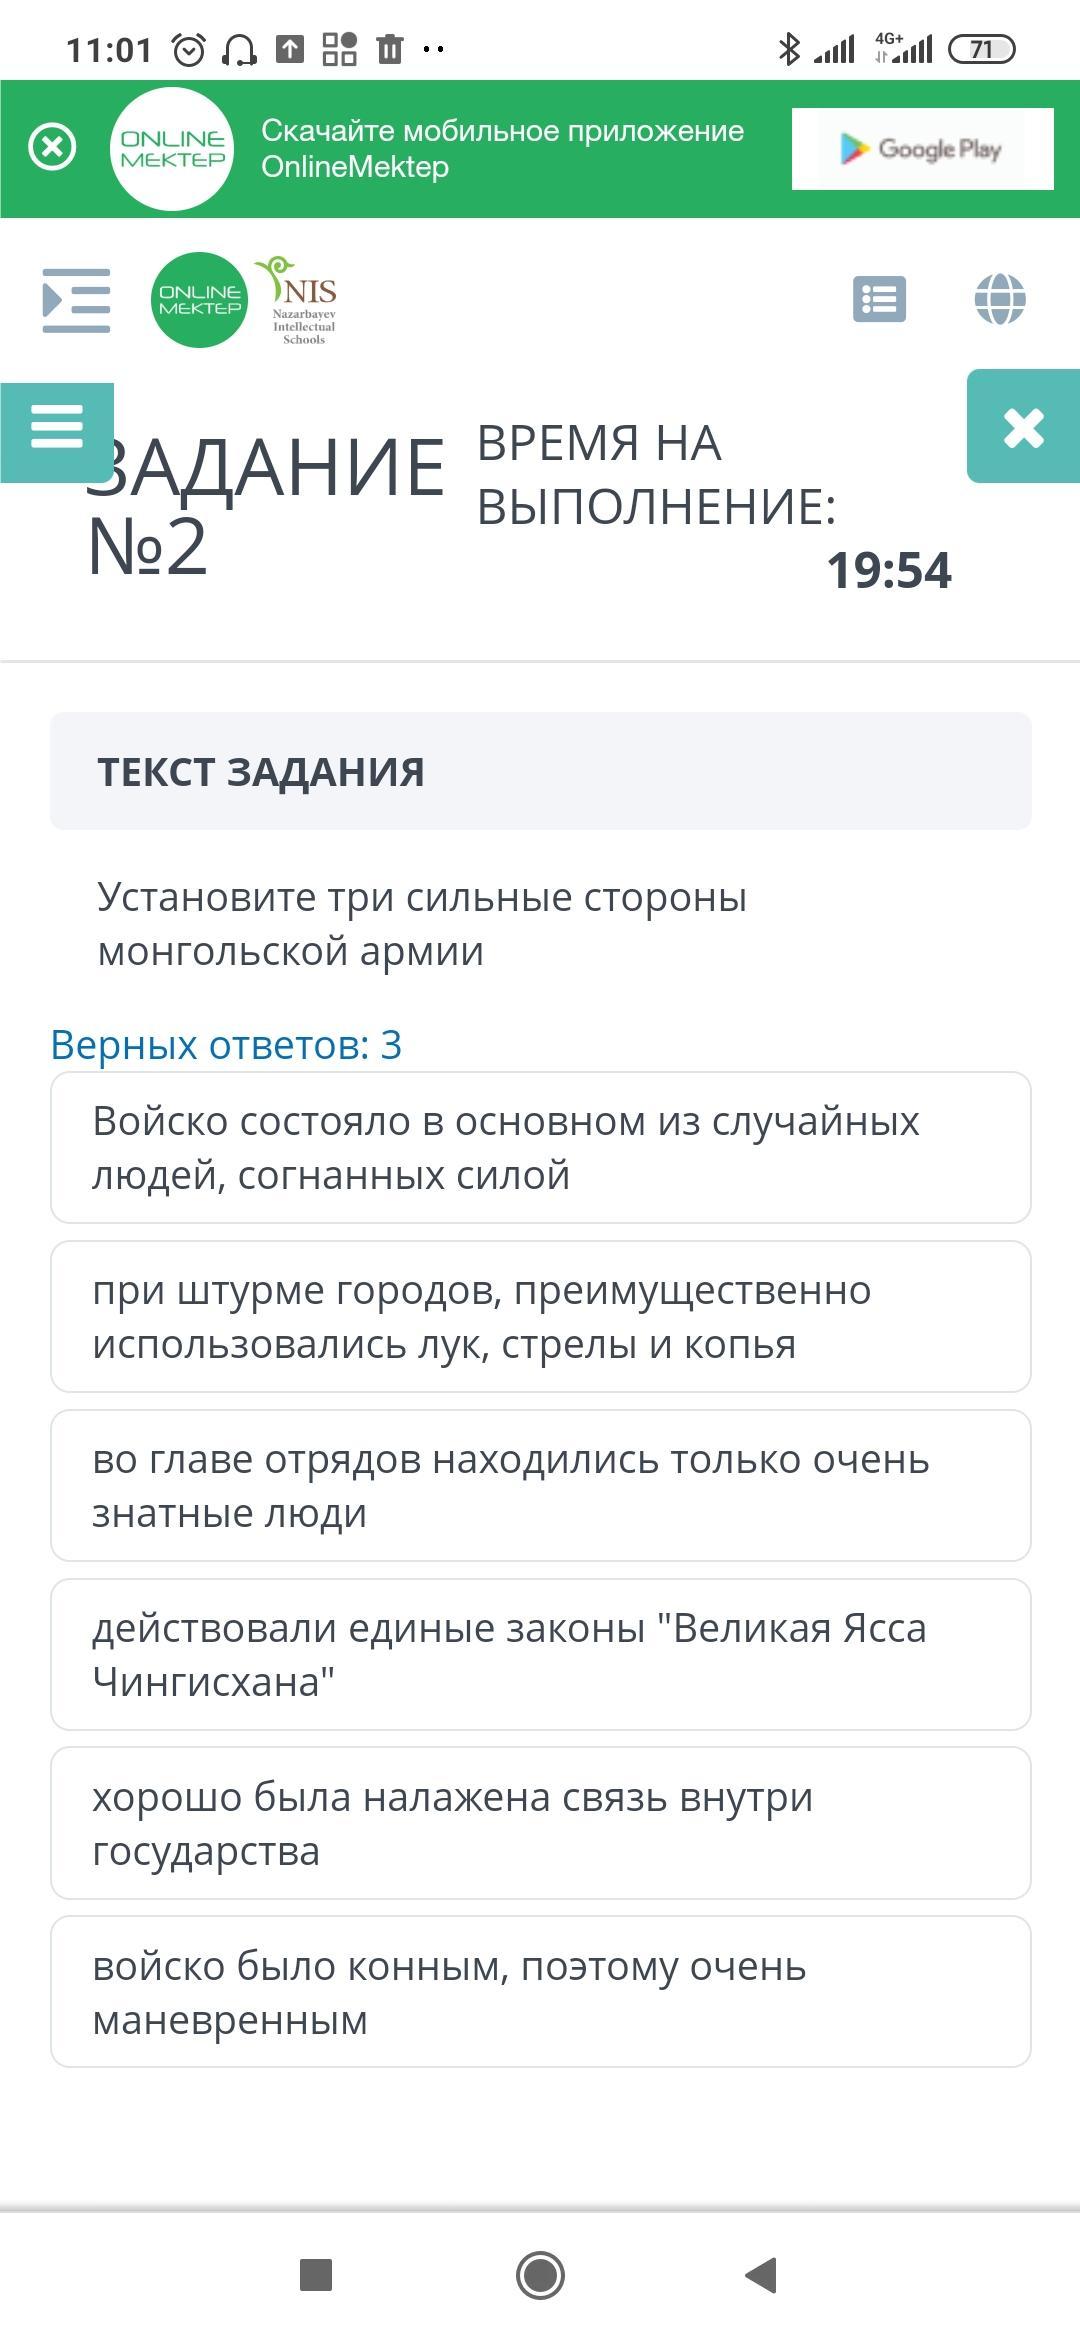Open the list view icon
The height and width of the screenshot is (2340, 1080).
click(x=879, y=299)
